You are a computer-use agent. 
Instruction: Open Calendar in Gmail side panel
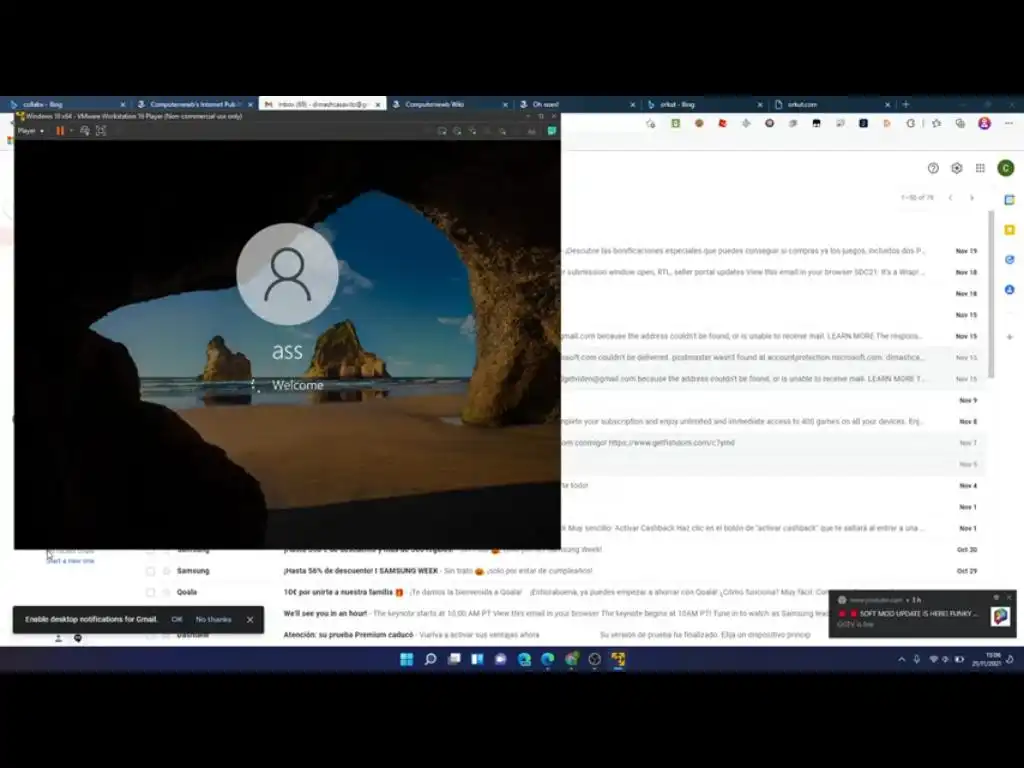(1010, 200)
